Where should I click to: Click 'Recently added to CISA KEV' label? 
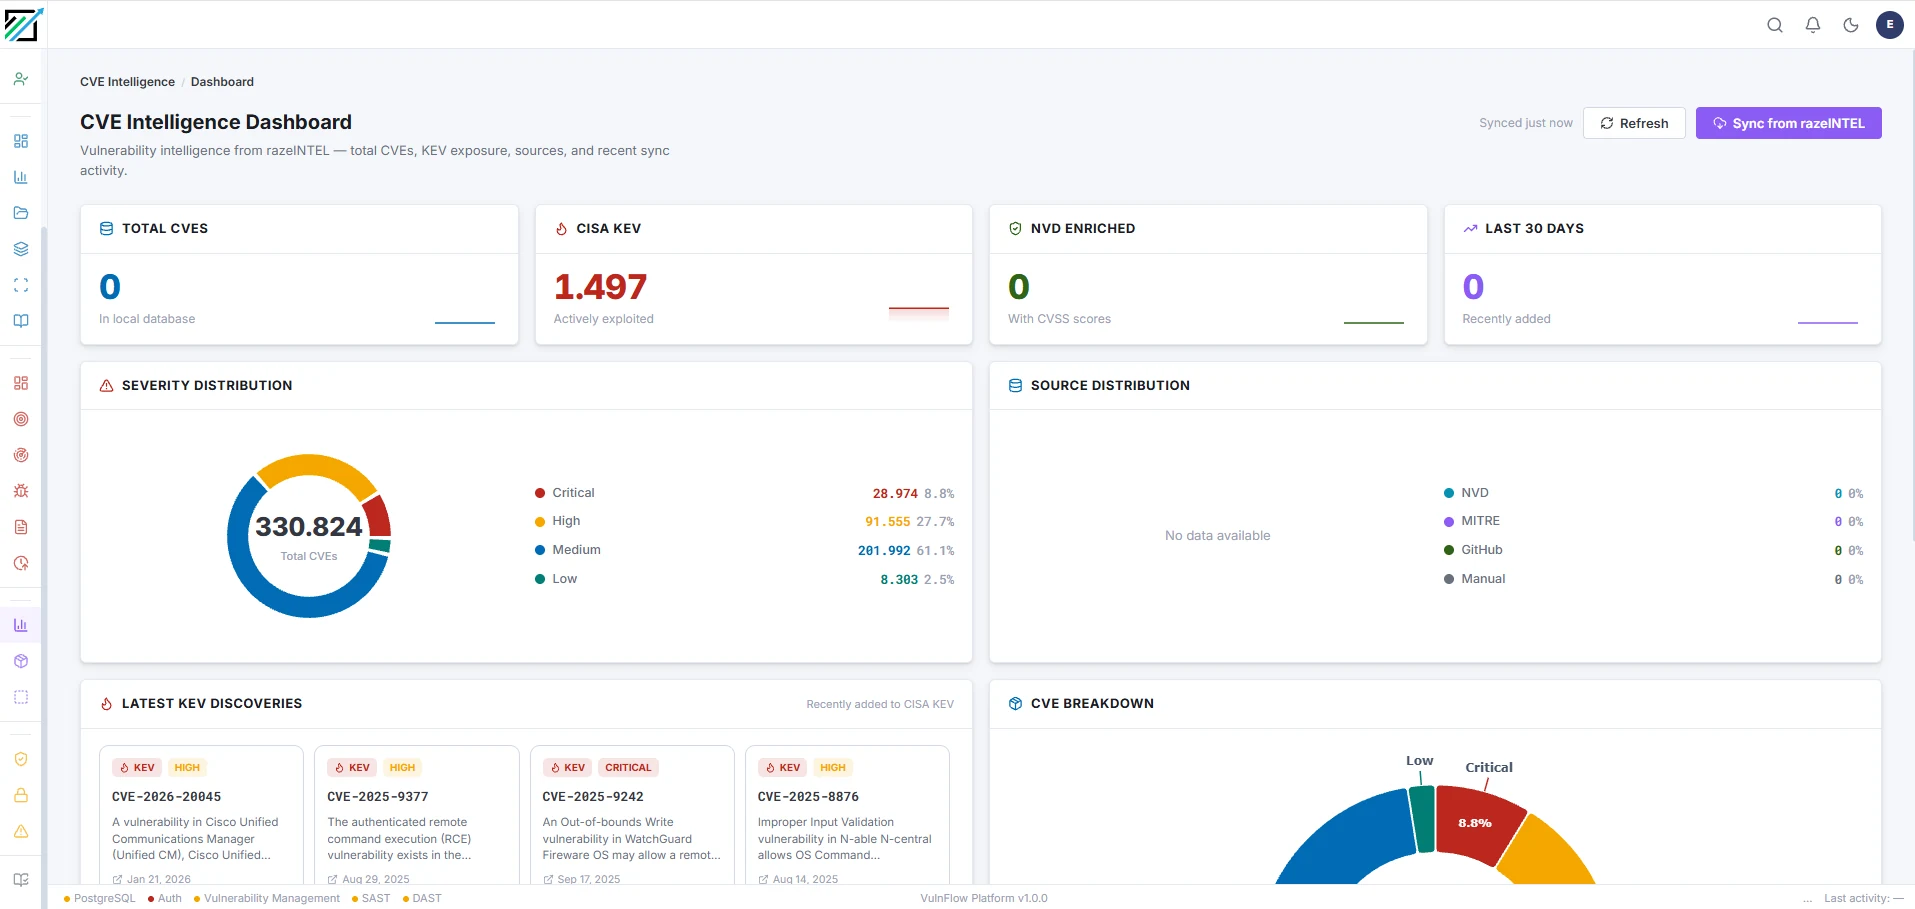(x=880, y=704)
